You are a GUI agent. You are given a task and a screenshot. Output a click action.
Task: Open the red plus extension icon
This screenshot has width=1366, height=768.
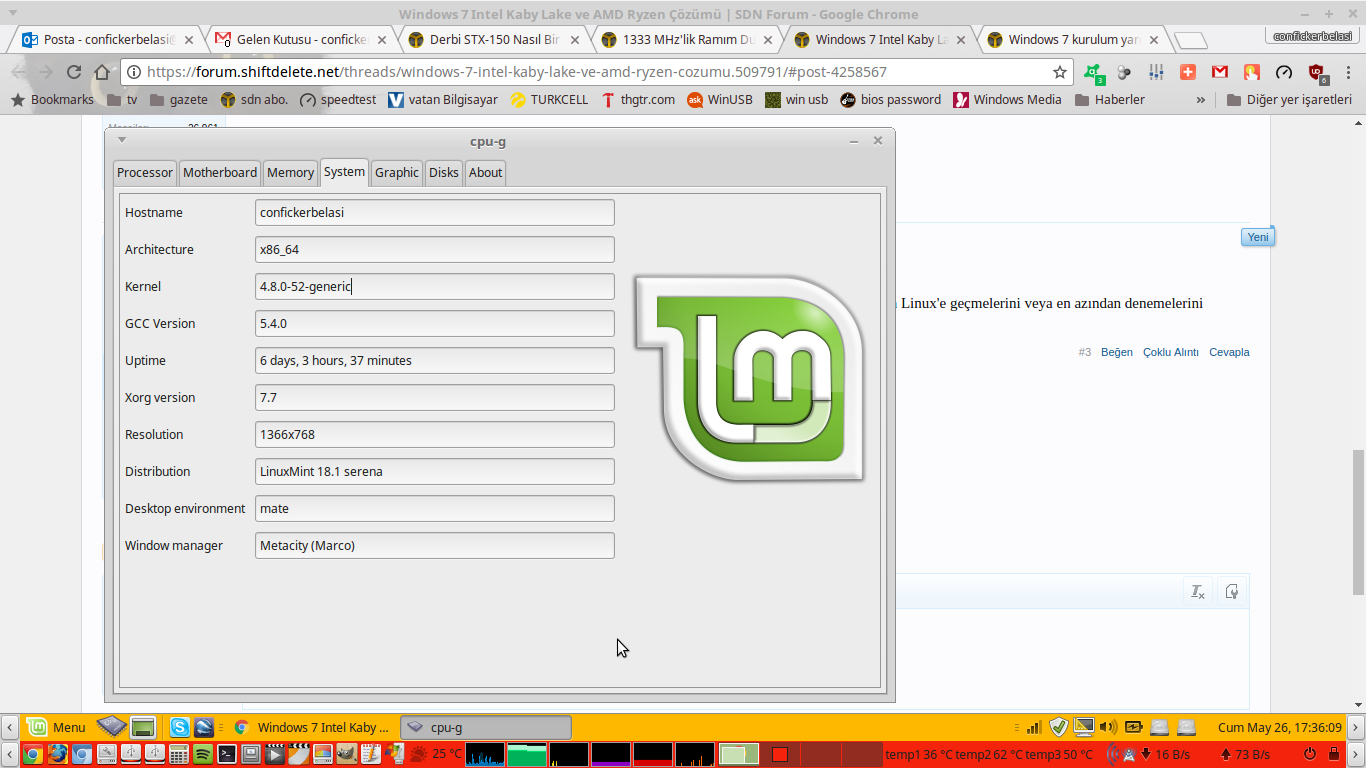(1188, 72)
